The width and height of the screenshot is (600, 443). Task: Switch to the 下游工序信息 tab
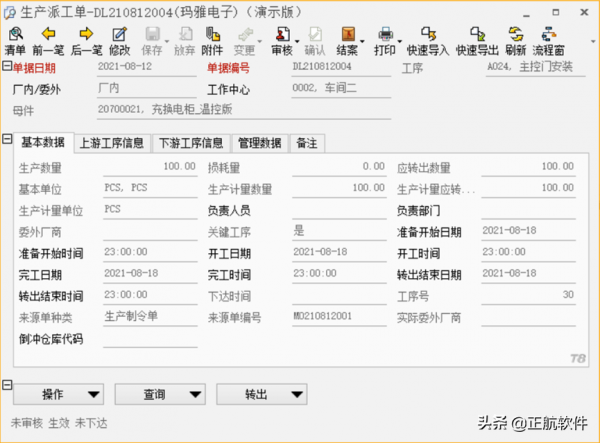coord(191,143)
